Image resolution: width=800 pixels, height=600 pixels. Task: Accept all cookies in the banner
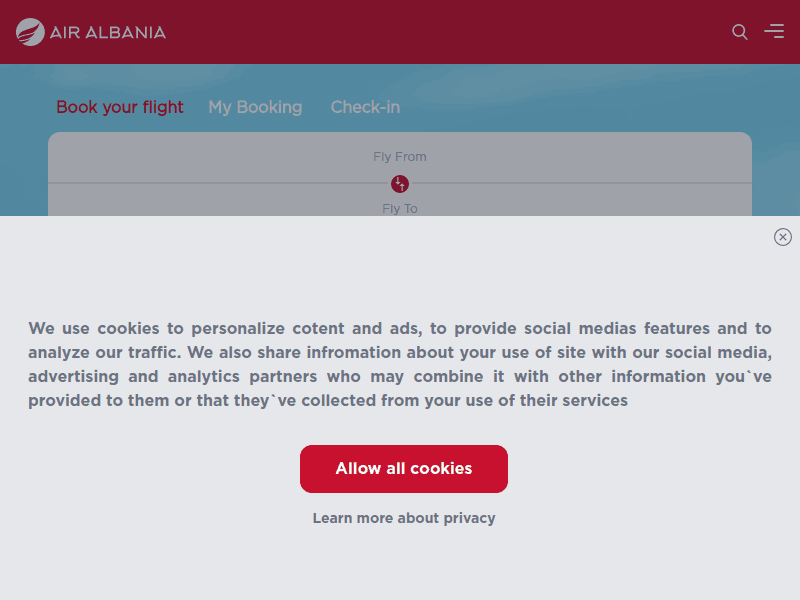[403, 468]
